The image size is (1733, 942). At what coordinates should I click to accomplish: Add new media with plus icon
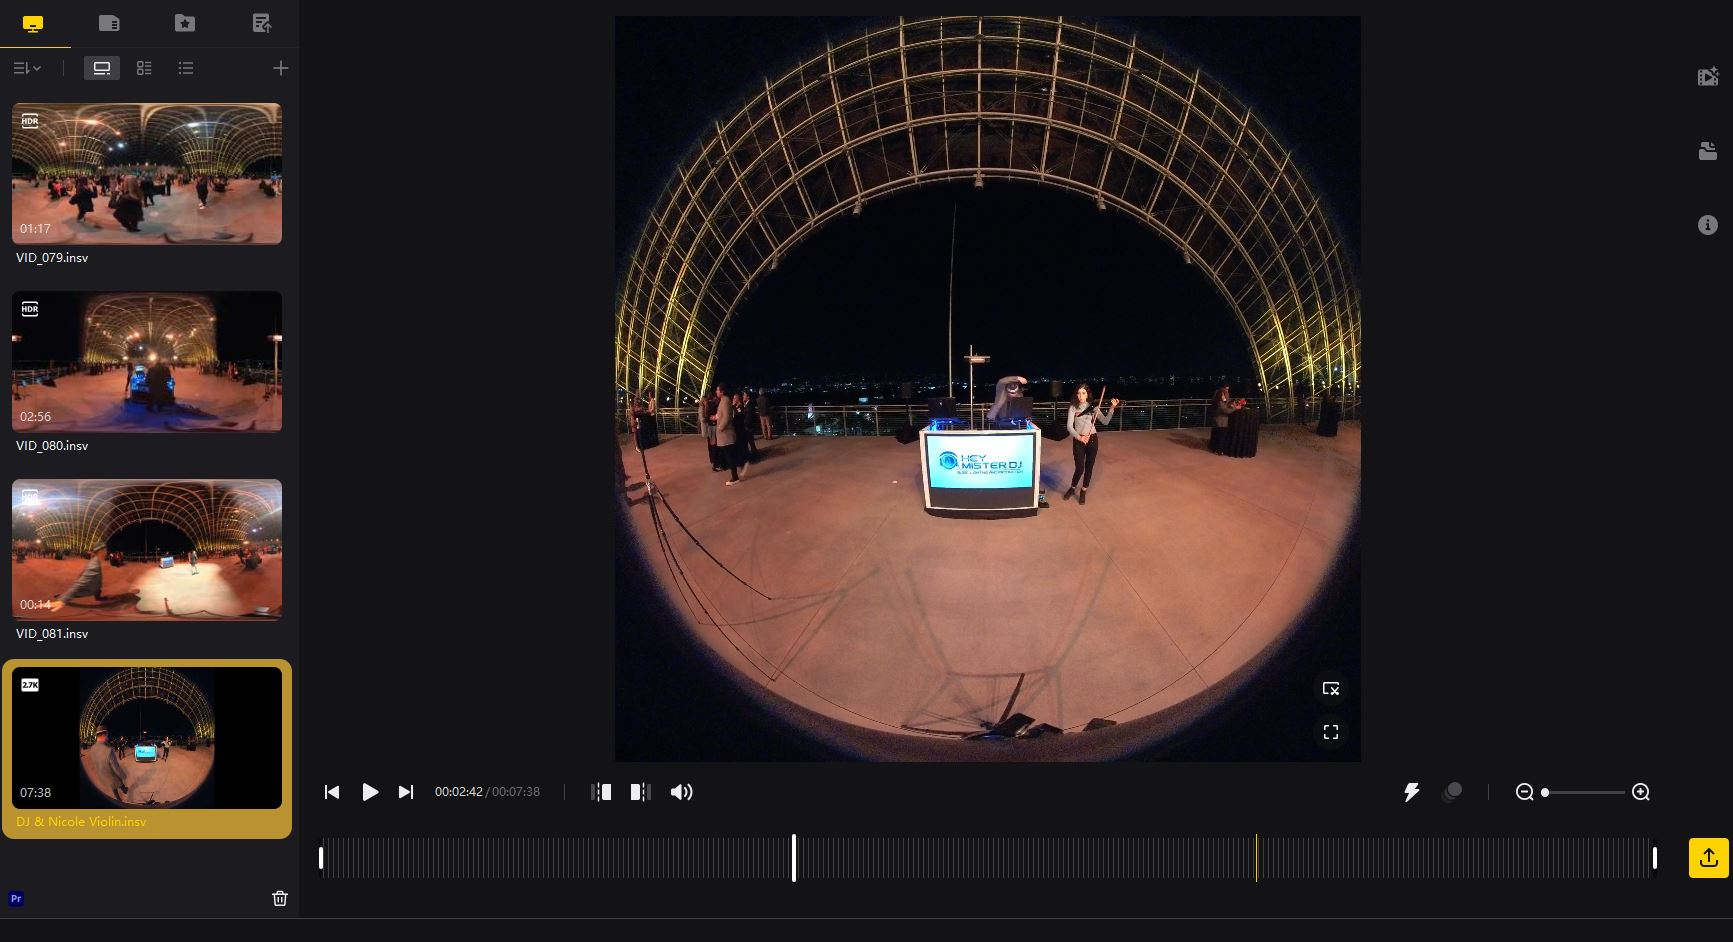coord(281,68)
